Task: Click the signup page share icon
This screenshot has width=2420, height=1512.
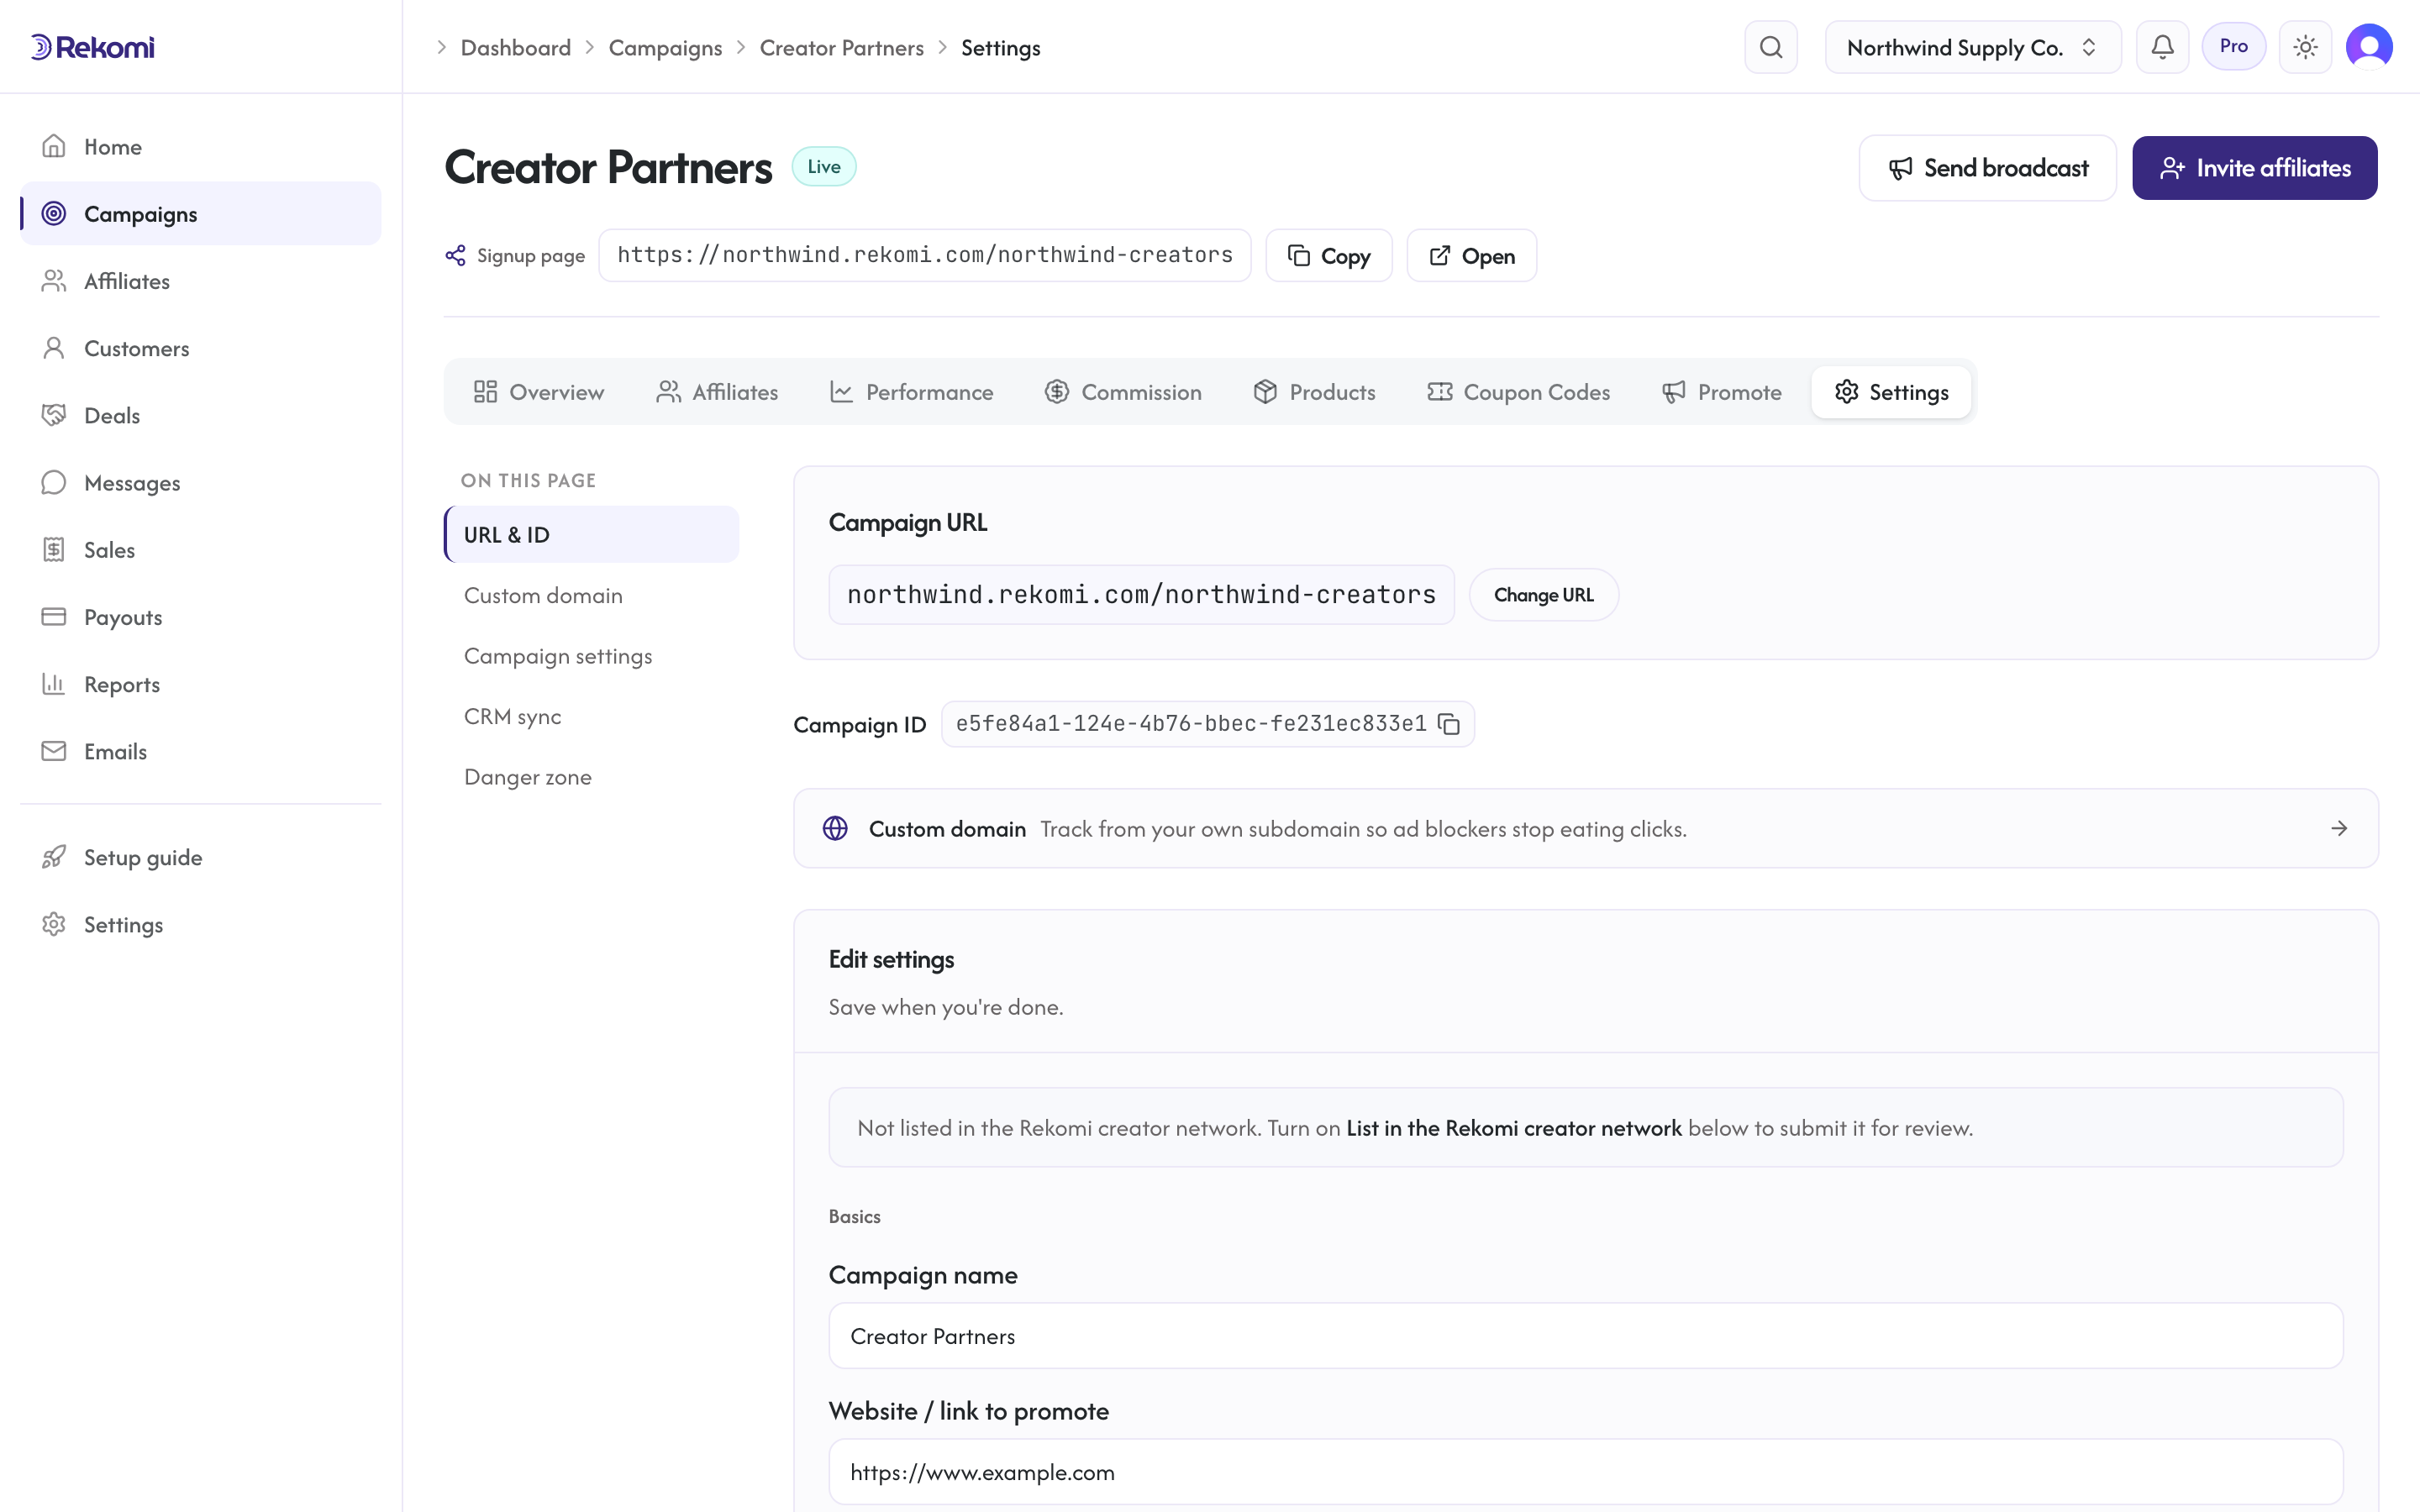Action: point(455,255)
